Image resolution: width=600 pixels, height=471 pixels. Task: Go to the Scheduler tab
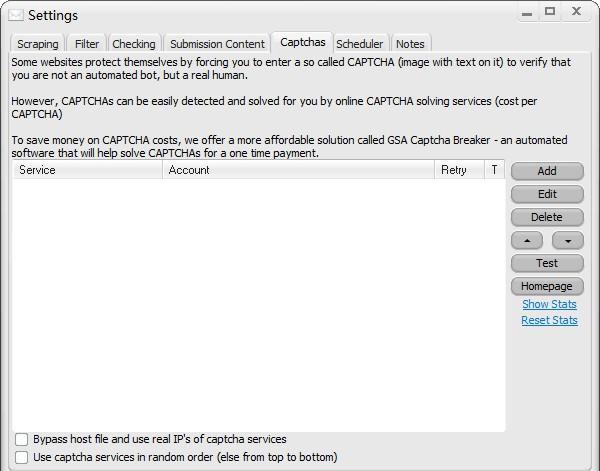(359, 44)
